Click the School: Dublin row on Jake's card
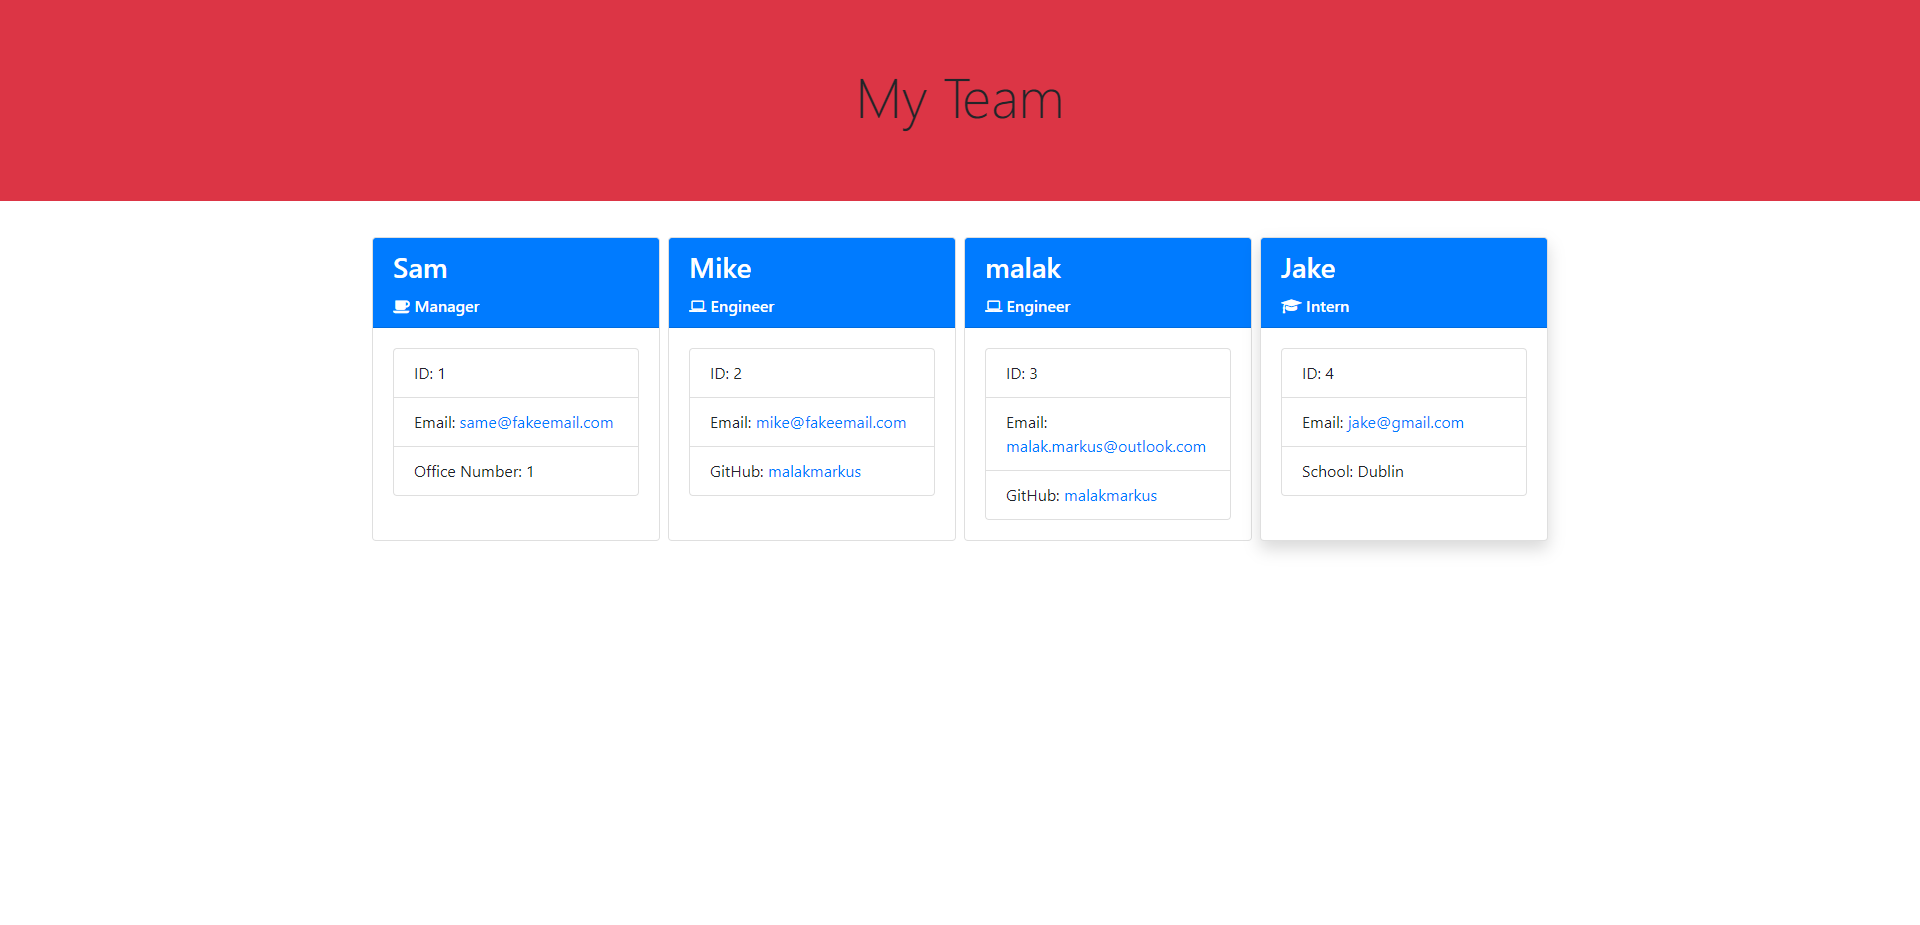 [x=1403, y=471]
